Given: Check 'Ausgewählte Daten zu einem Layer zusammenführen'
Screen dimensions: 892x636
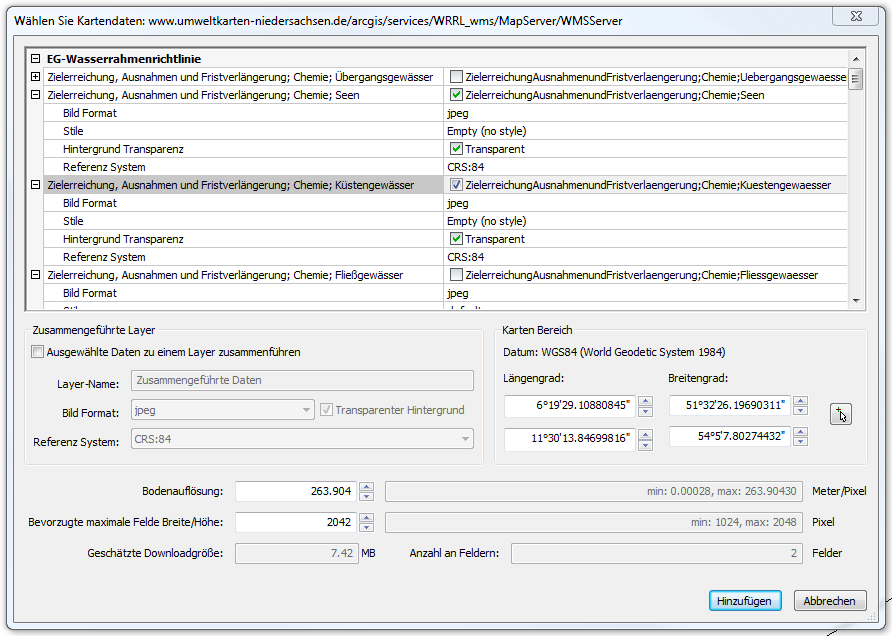Looking at the screenshot, I should click(x=38, y=352).
